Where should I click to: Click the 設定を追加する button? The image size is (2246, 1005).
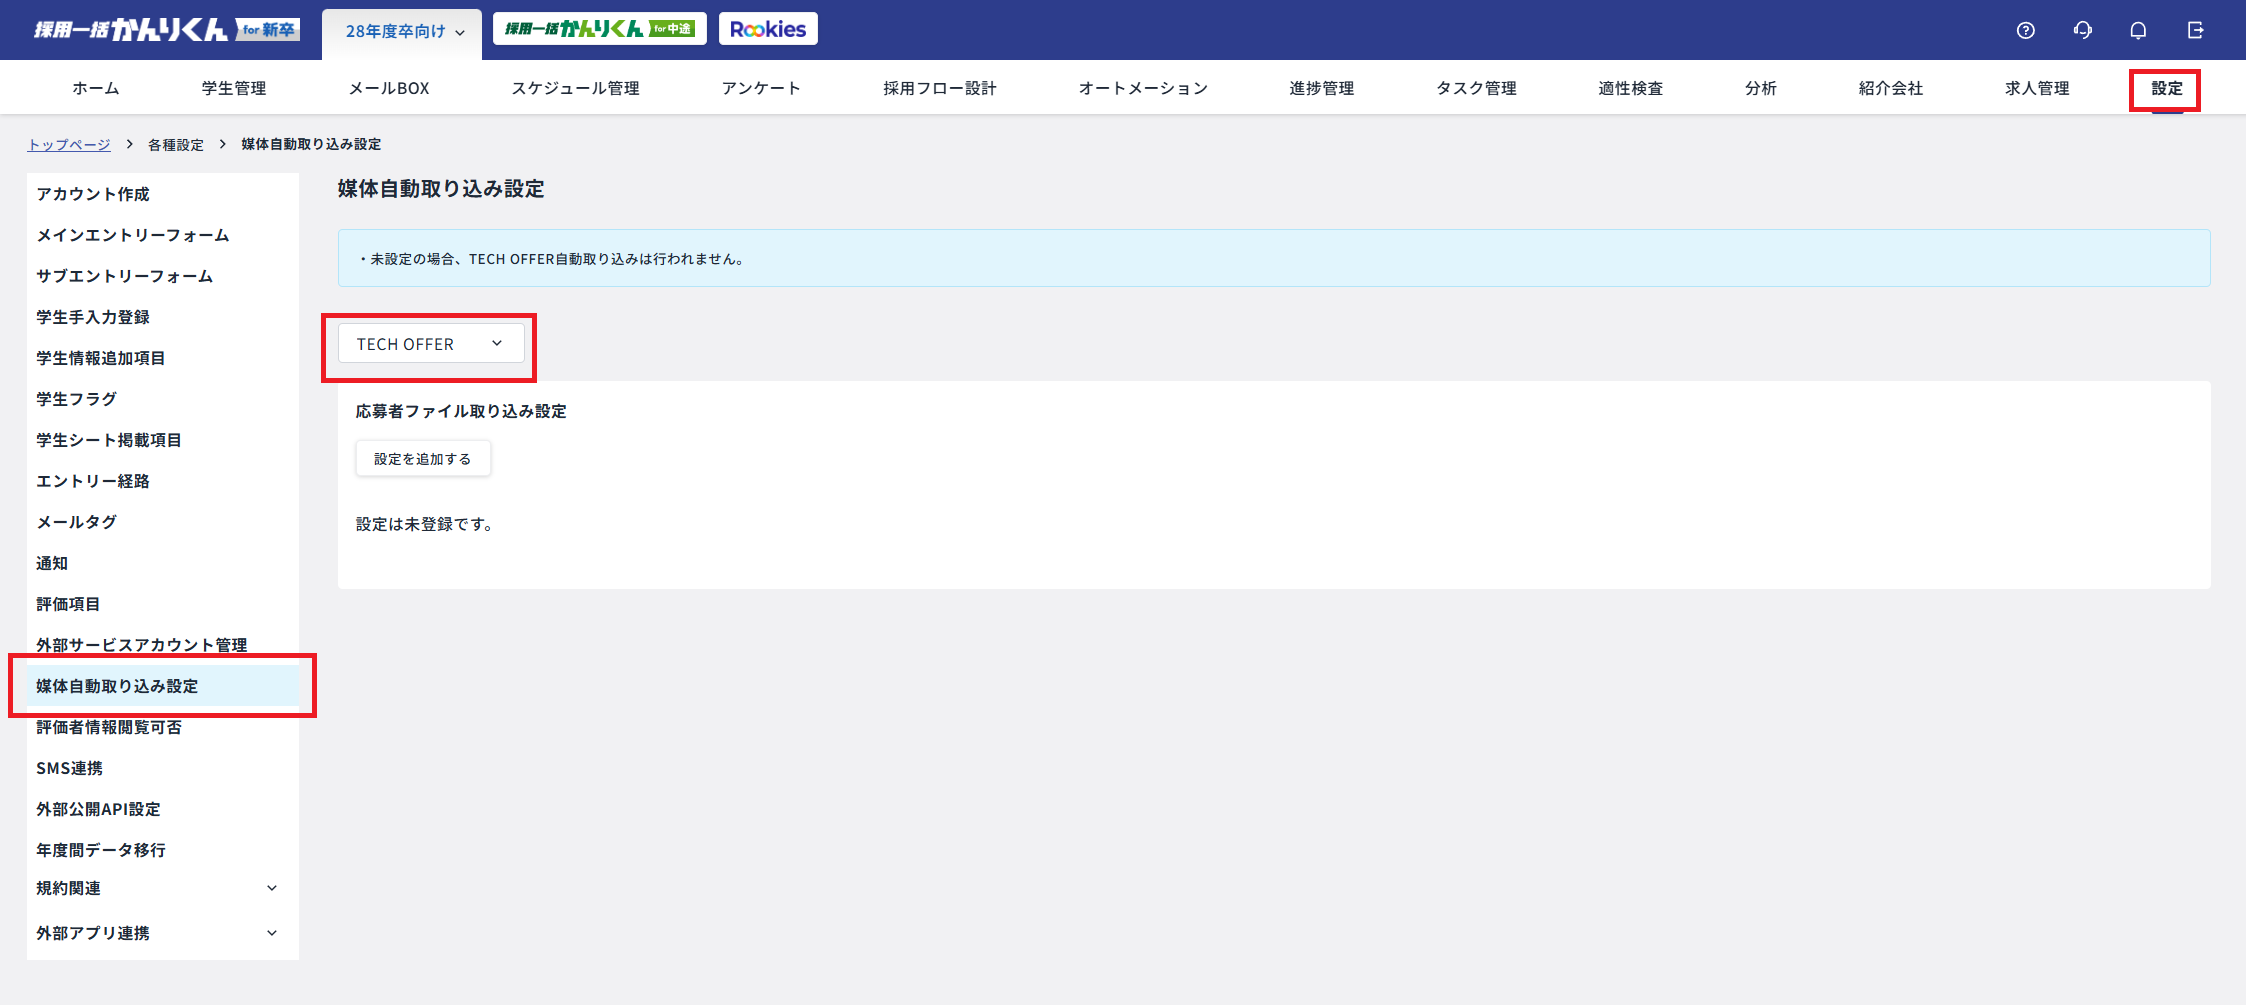pos(422,458)
